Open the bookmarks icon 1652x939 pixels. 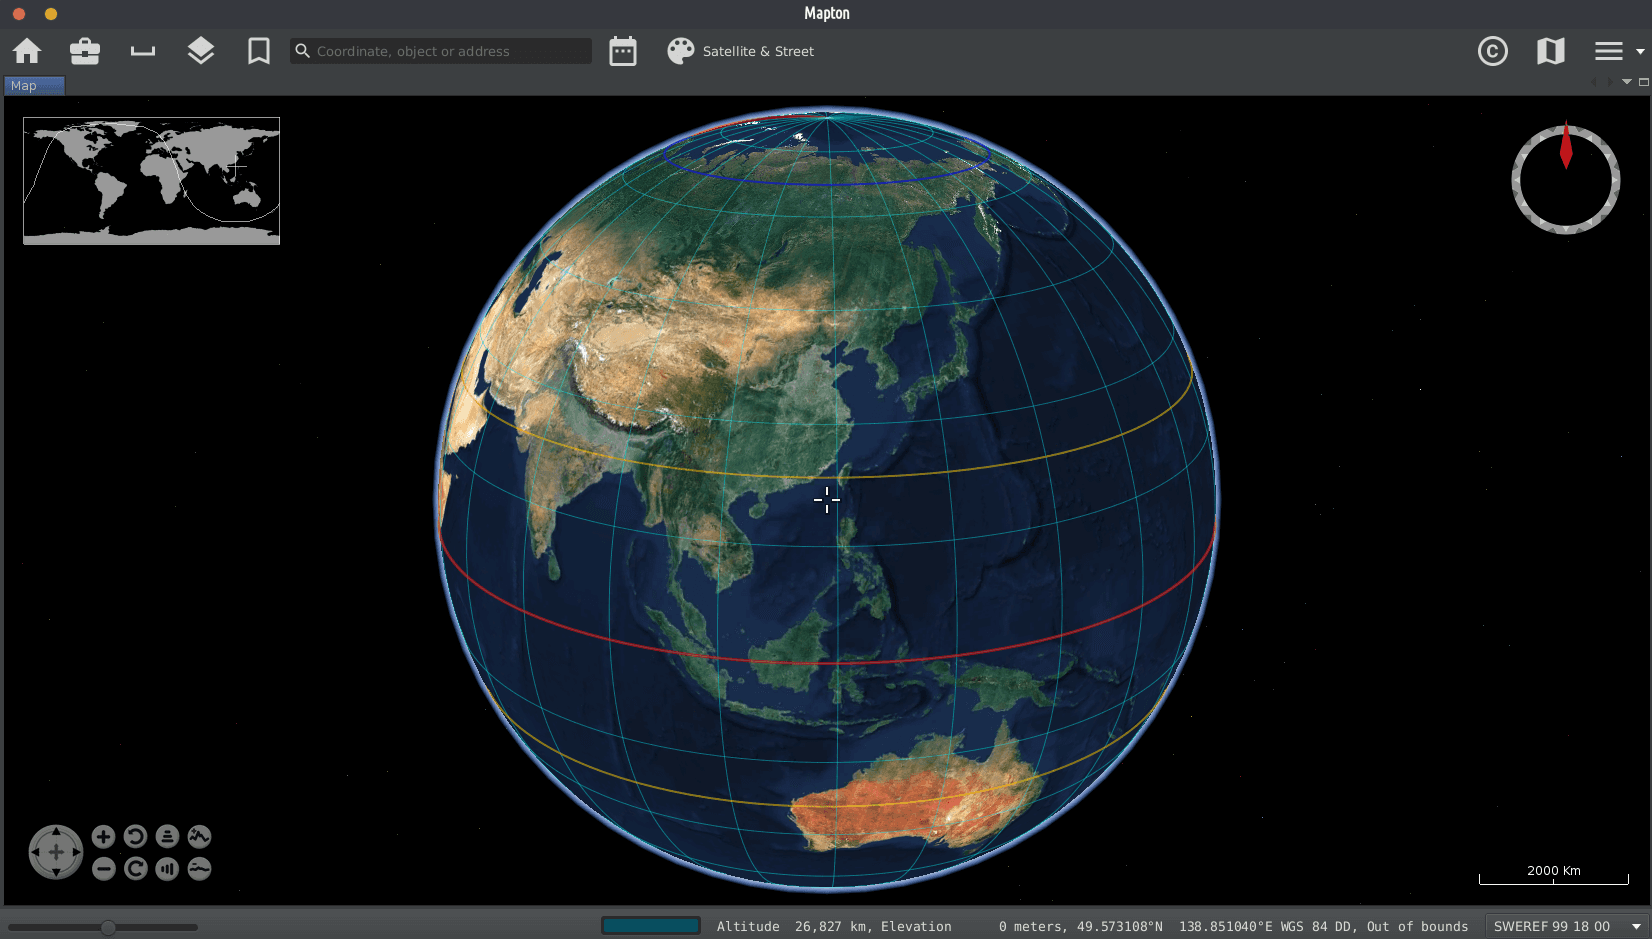click(x=259, y=51)
